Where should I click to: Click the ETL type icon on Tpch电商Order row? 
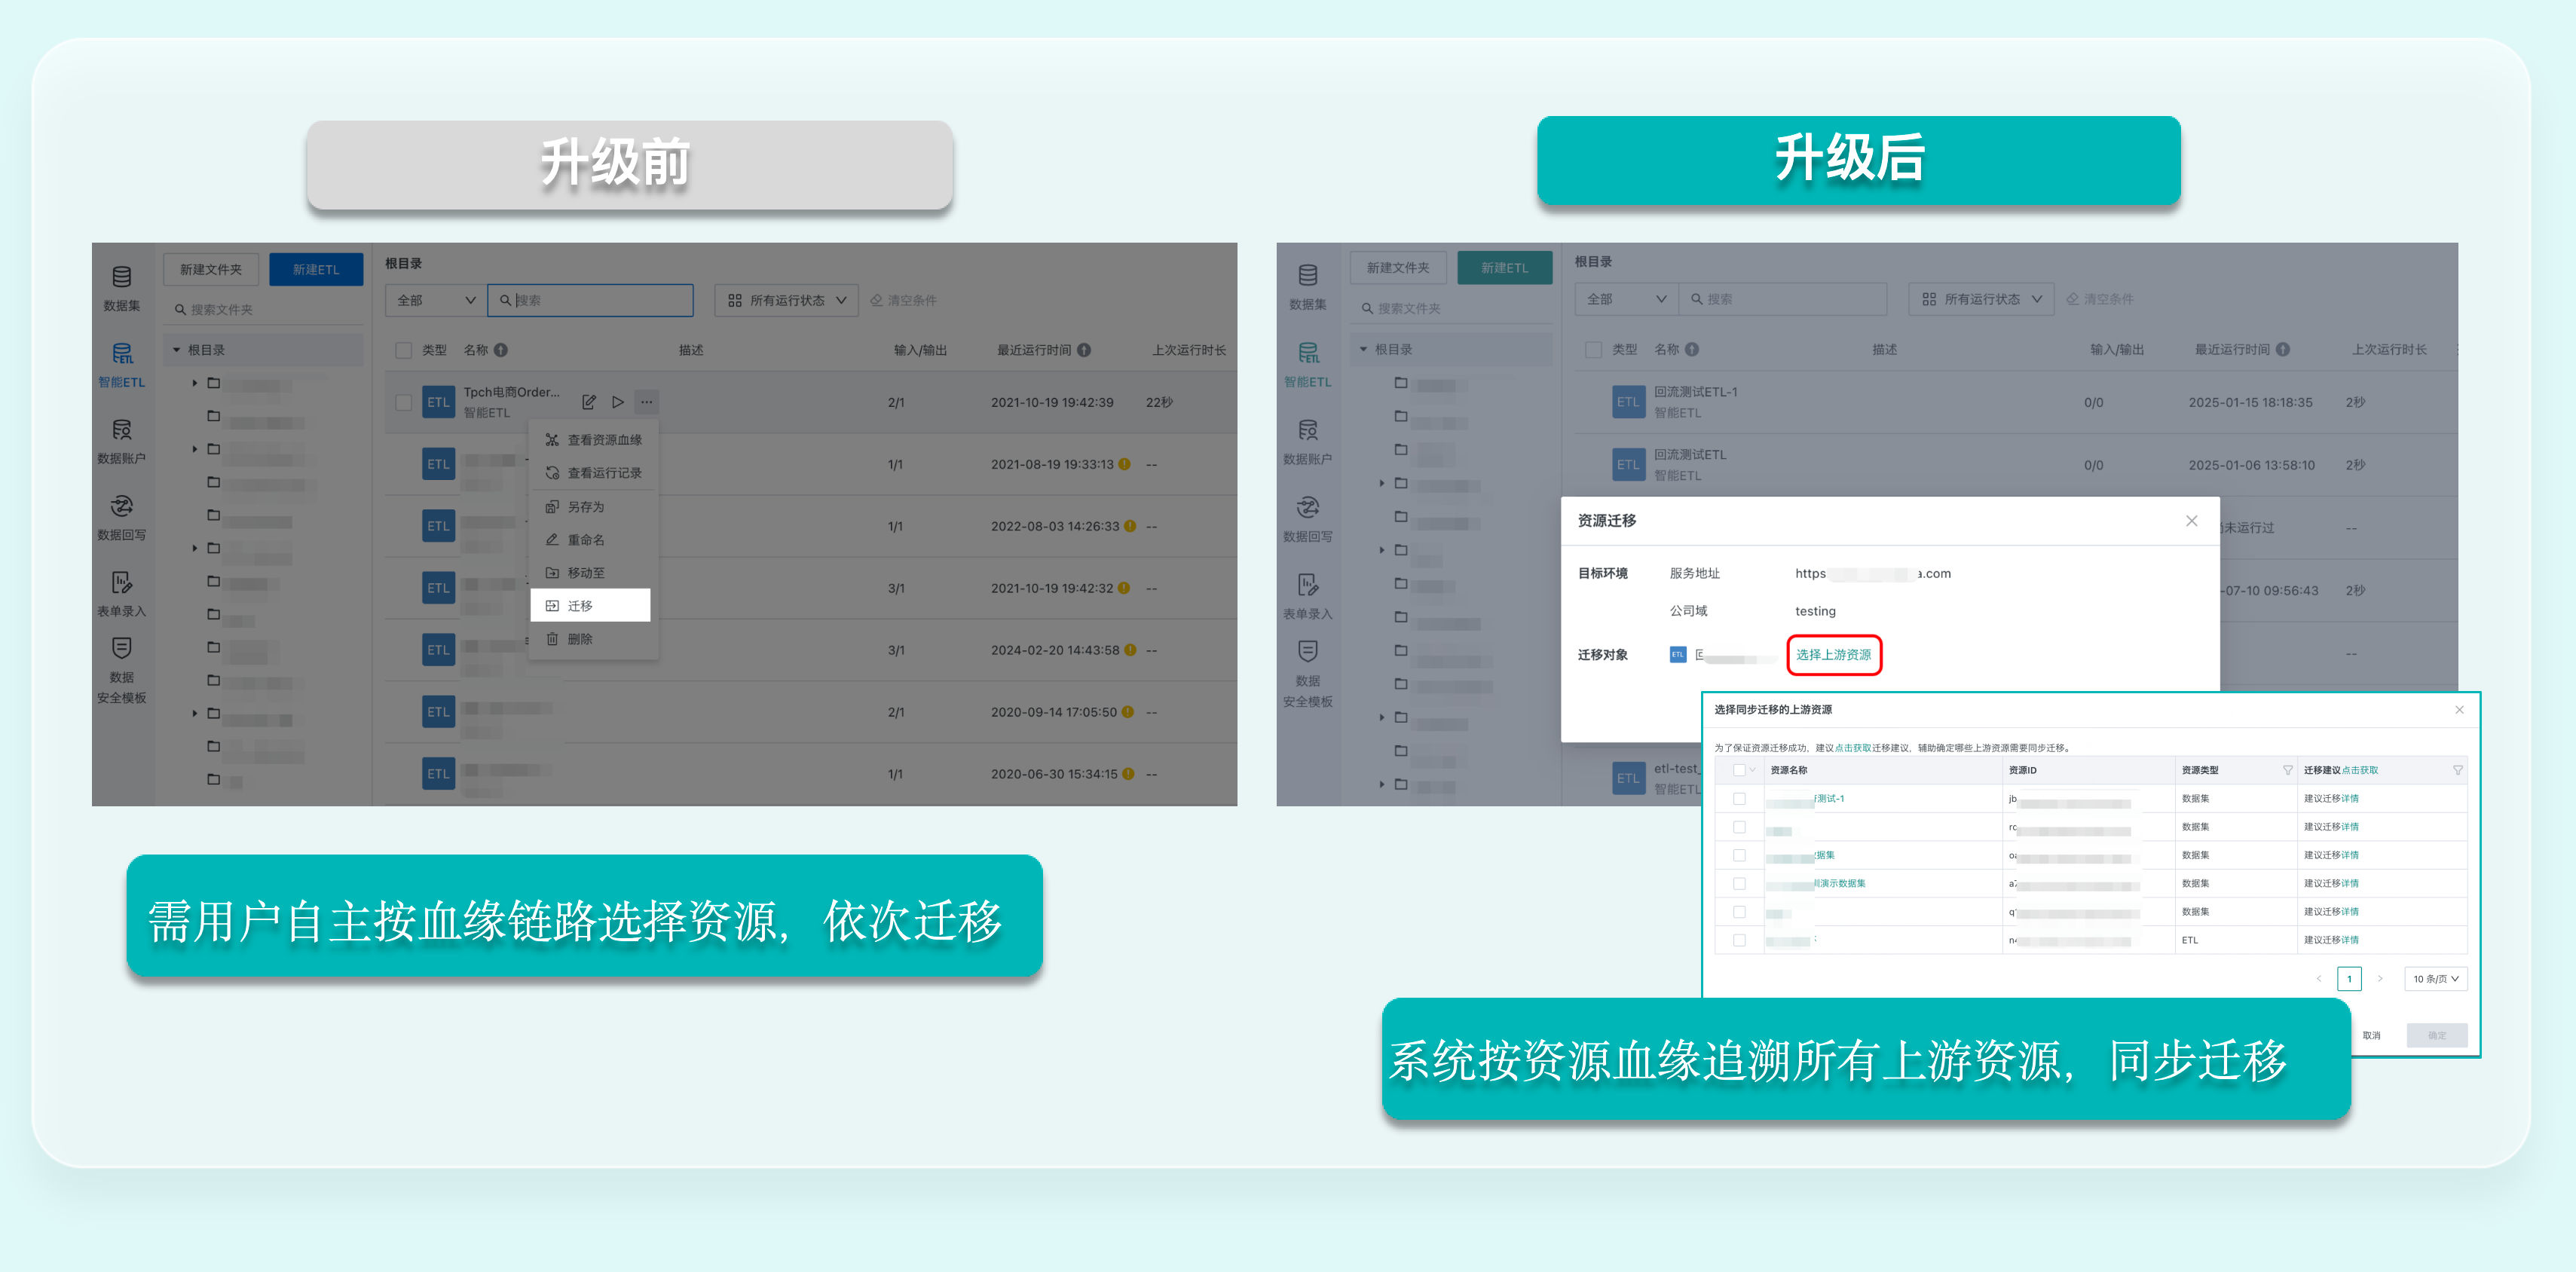coord(438,402)
